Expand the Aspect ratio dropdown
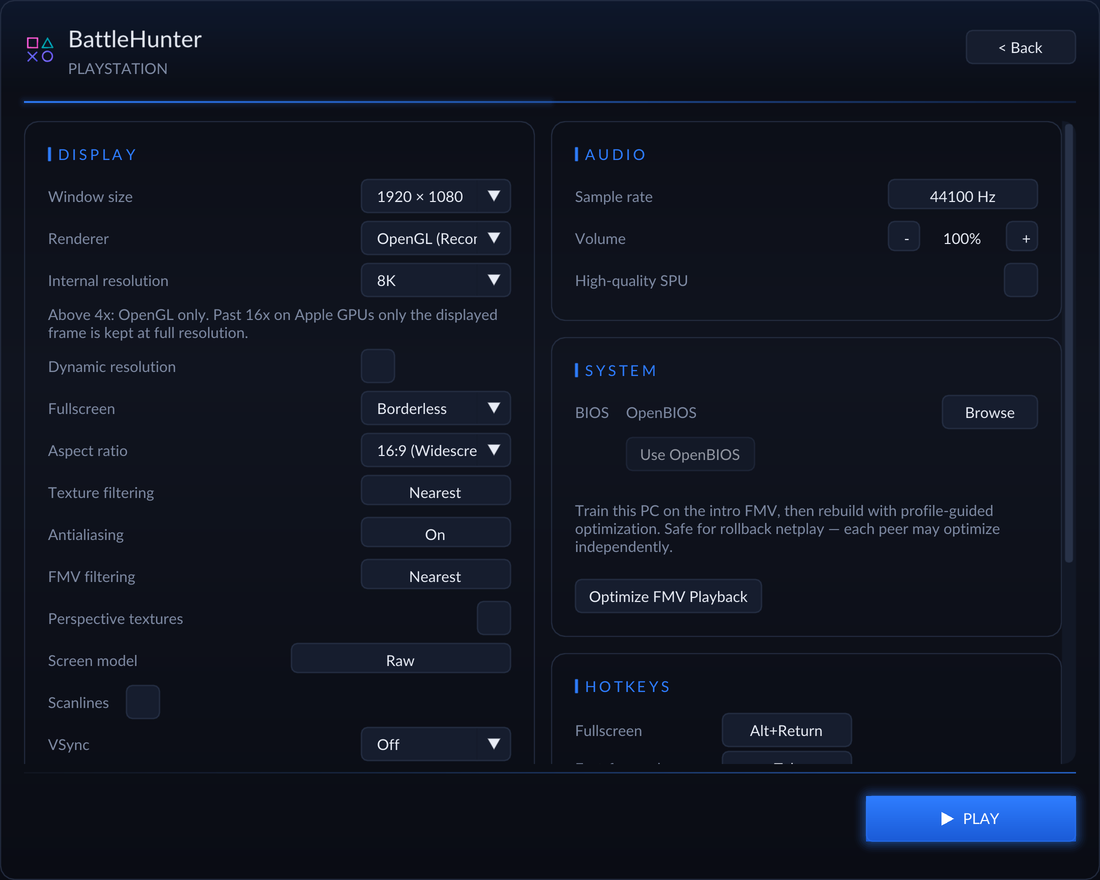 (436, 451)
